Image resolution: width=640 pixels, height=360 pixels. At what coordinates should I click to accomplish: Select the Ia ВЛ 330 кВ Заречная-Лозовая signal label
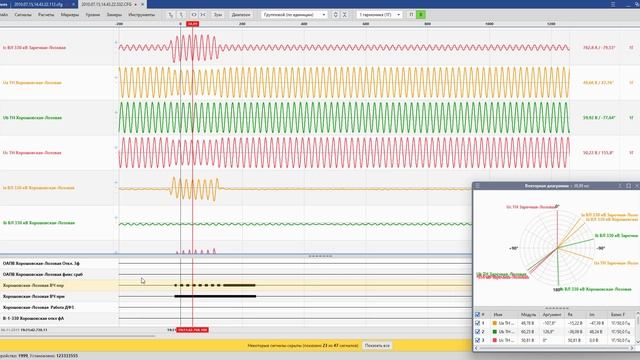click(x=34, y=48)
